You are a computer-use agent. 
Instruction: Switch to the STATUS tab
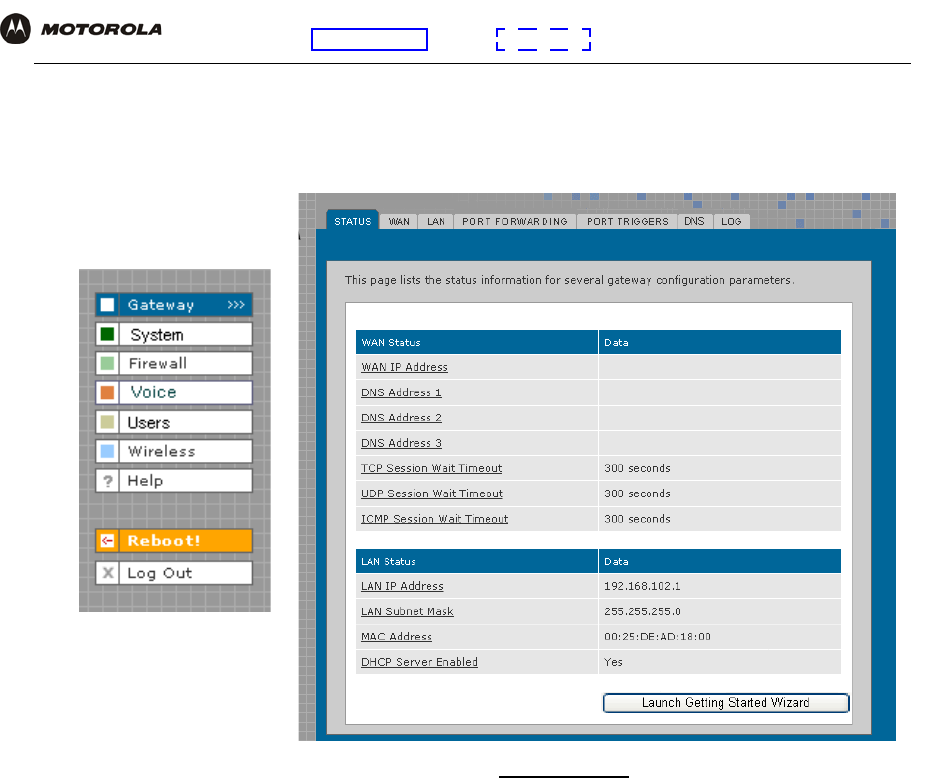click(x=352, y=221)
